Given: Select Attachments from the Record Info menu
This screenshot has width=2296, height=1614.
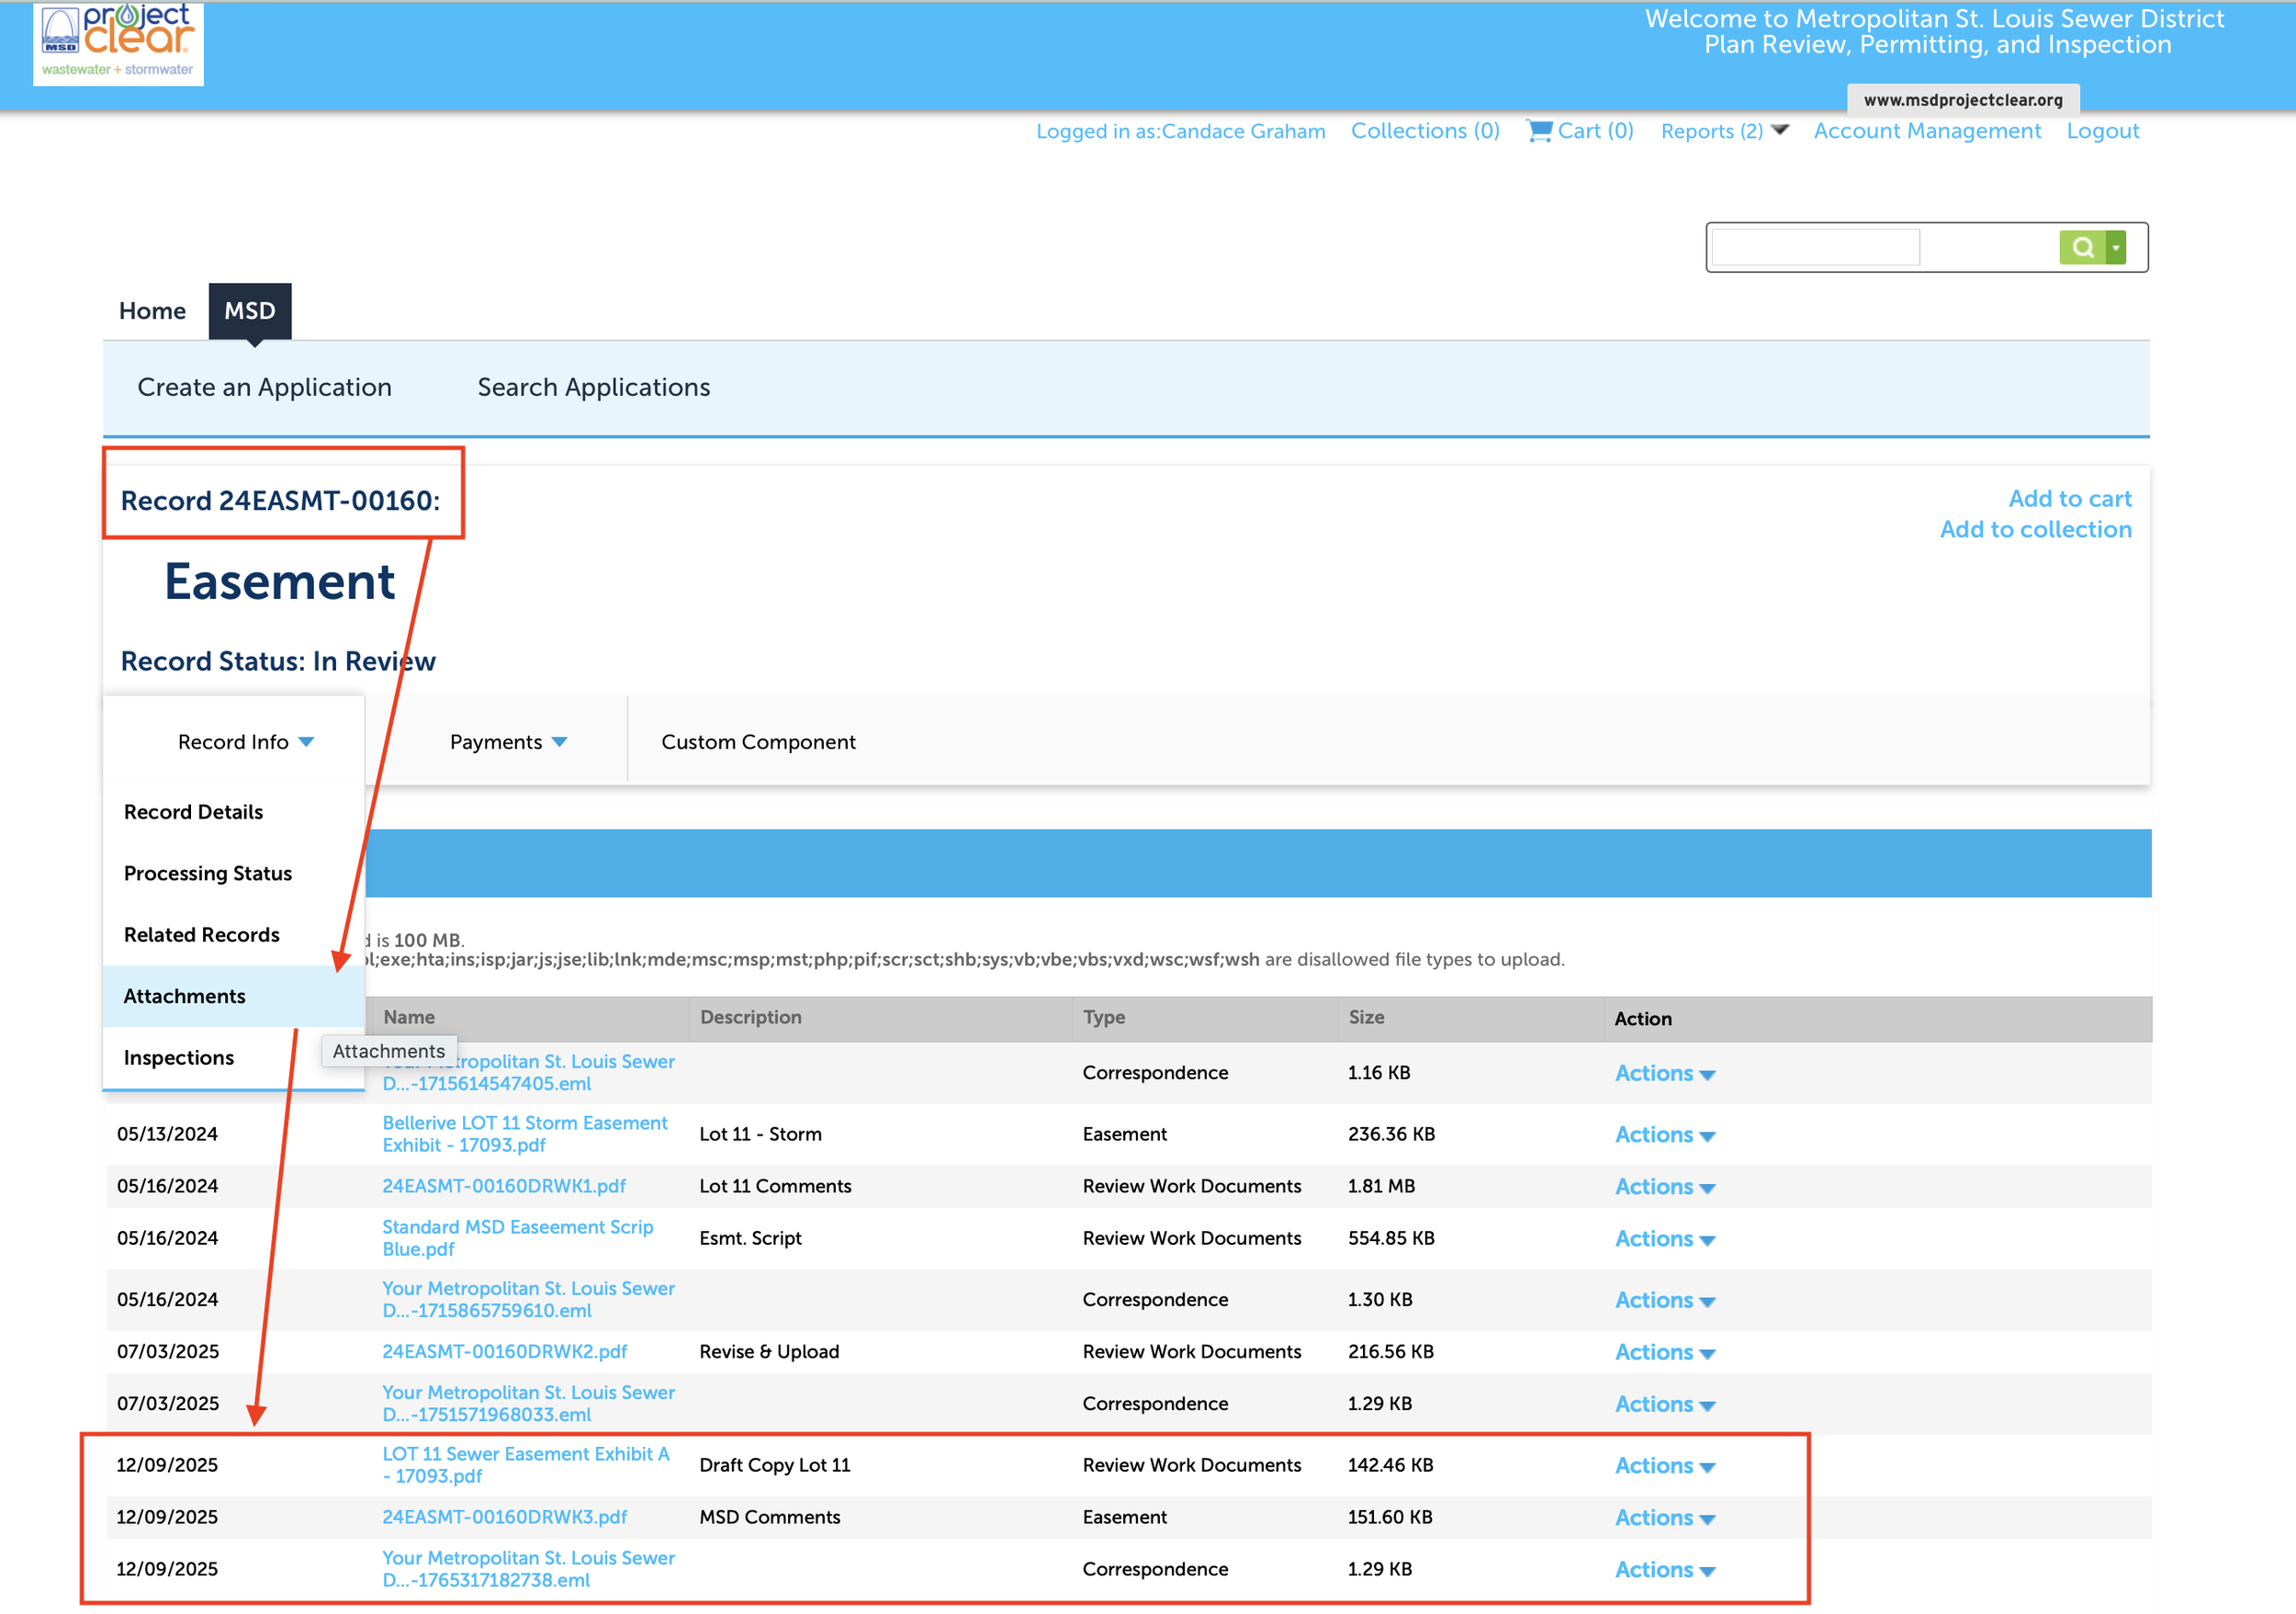Looking at the screenshot, I should click(x=184, y=996).
